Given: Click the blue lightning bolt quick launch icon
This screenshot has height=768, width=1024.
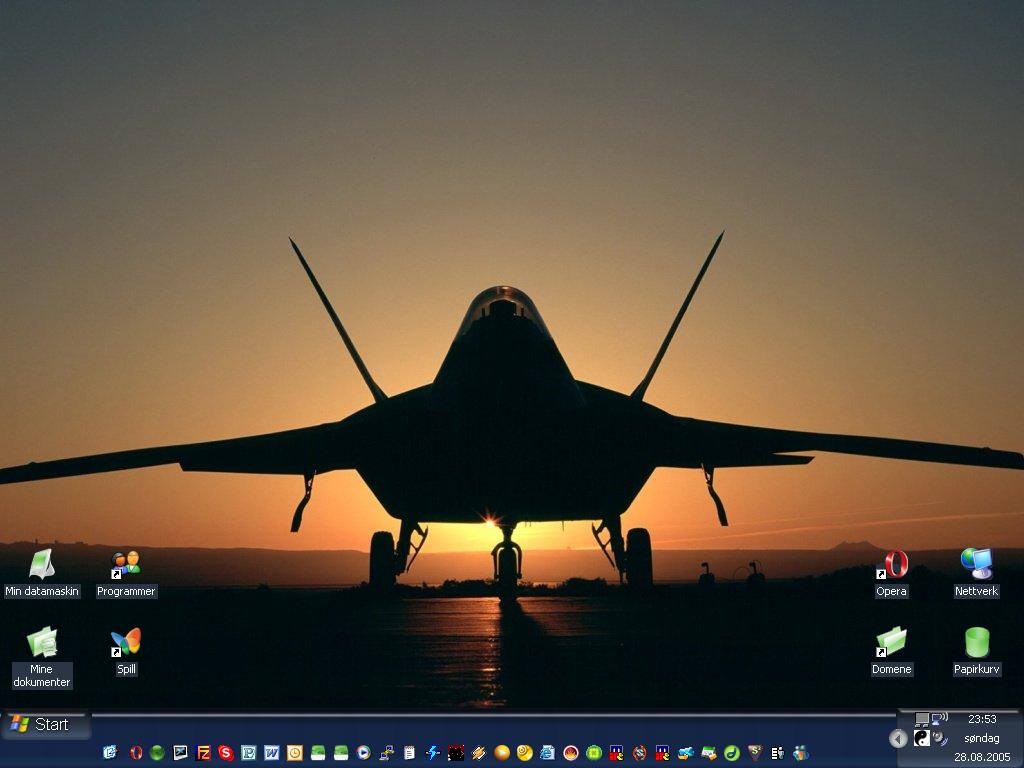Looking at the screenshot, I should 432,752.
